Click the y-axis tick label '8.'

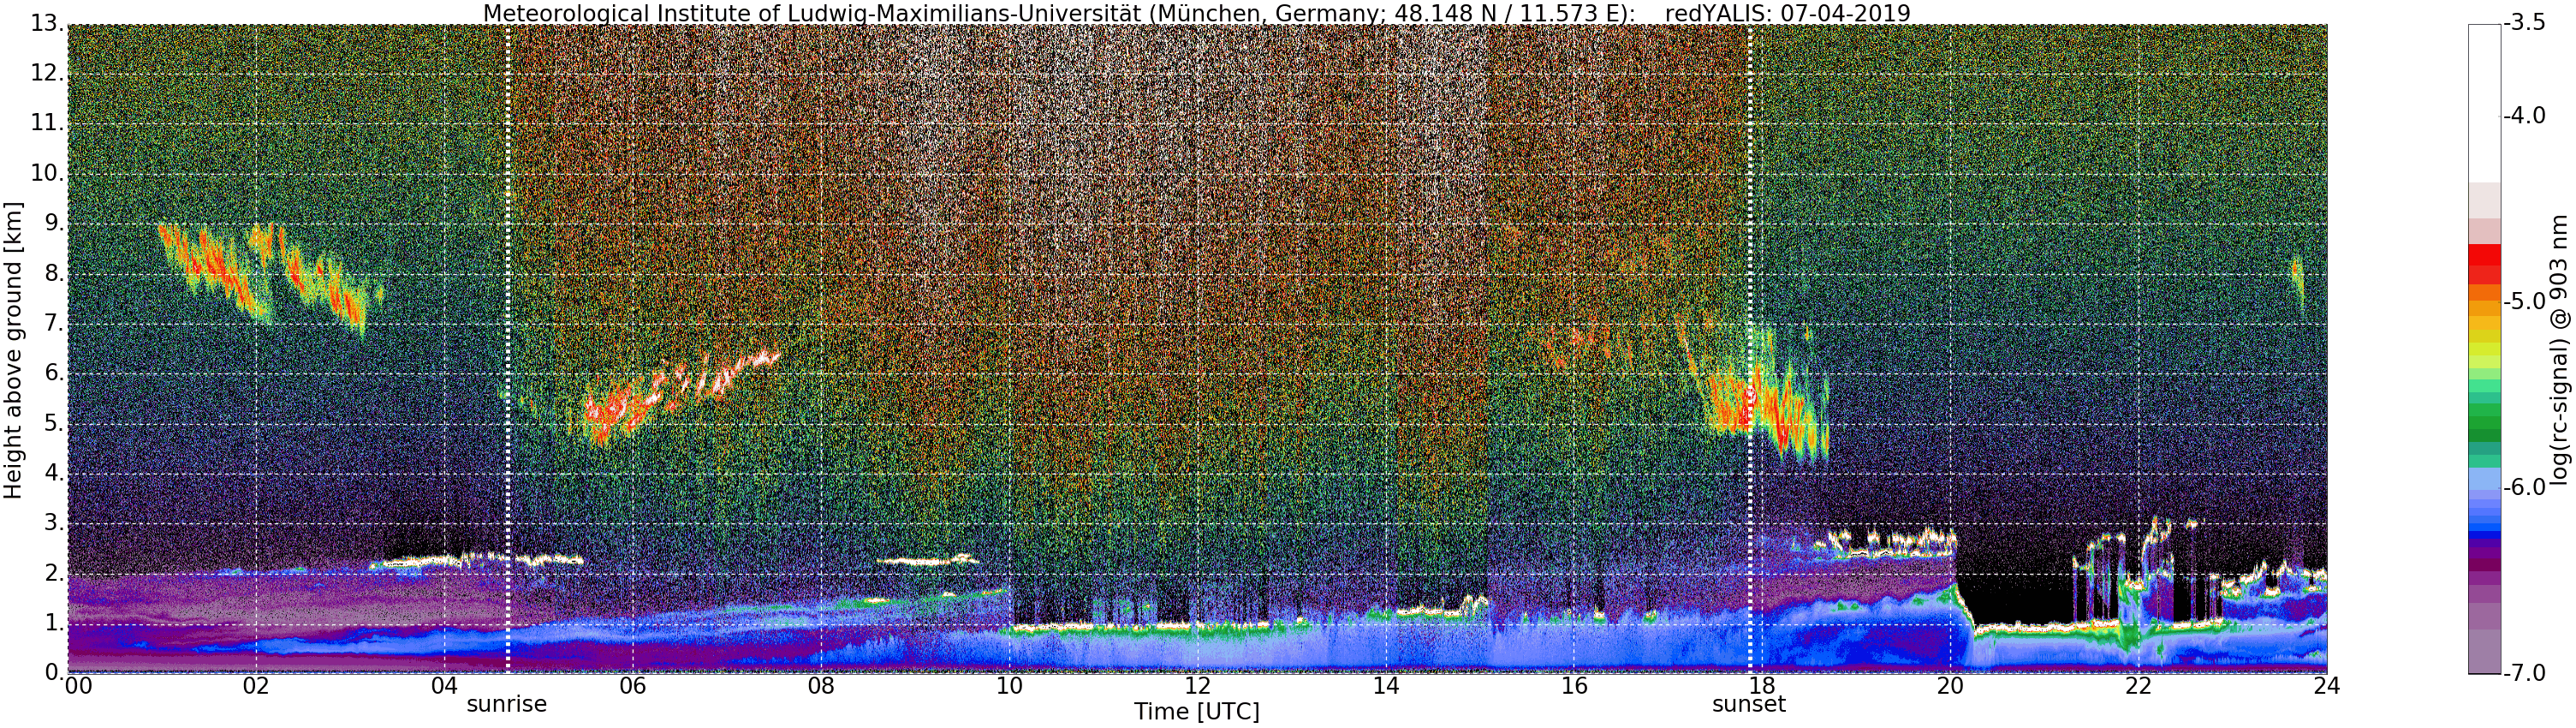(x=52, y=274)
